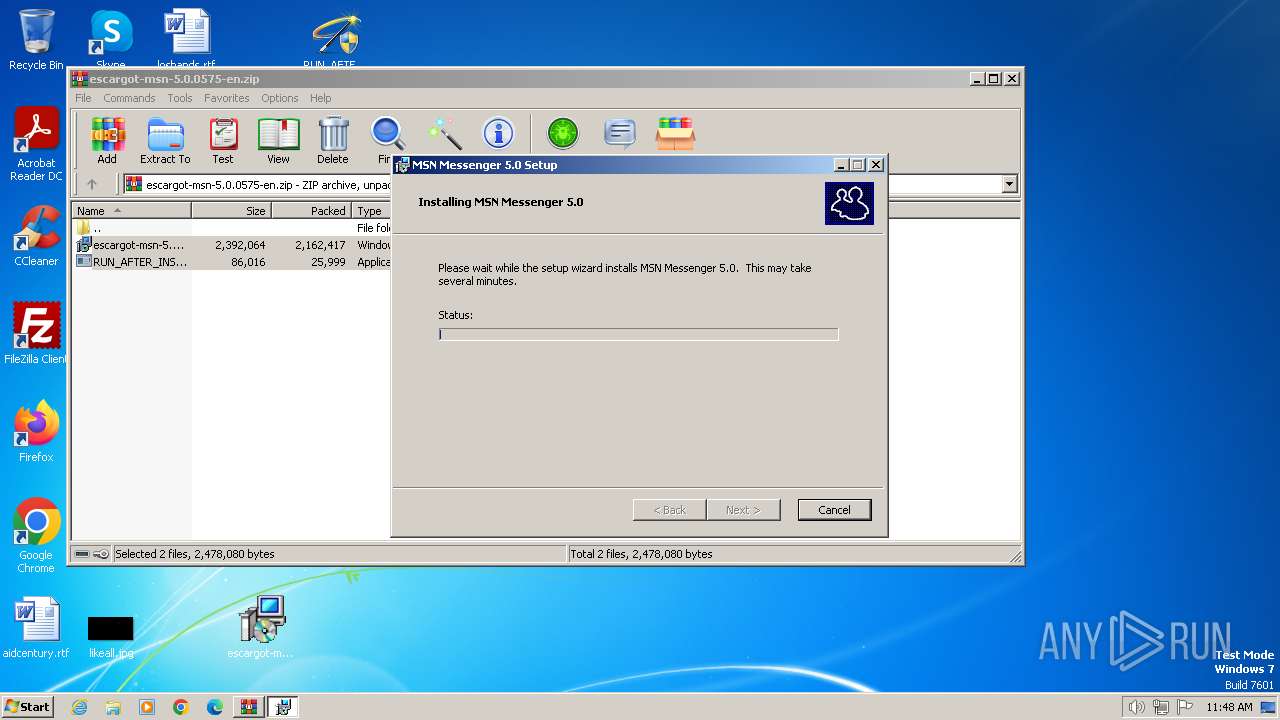This screenshot has height=720, width=1280.
Task: Click the VirusScan green bug icon
Action: 563,133
